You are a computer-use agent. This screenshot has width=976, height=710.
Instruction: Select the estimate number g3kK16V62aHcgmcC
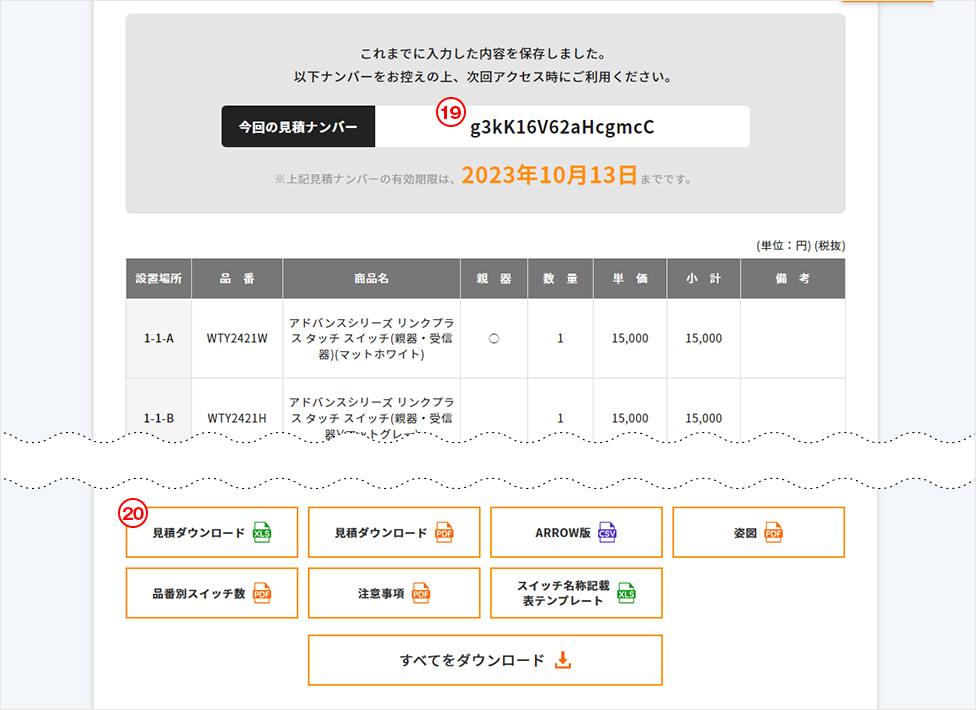pos(562,127)
